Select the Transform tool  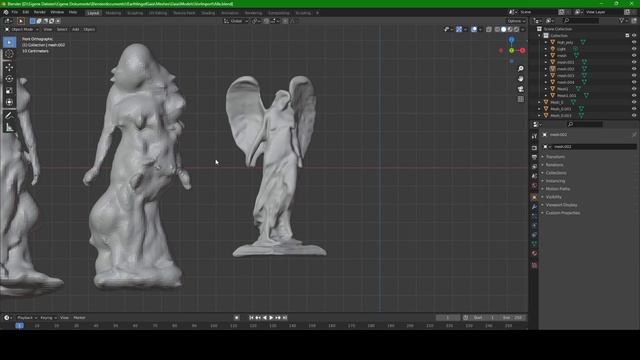pos(9,102)
